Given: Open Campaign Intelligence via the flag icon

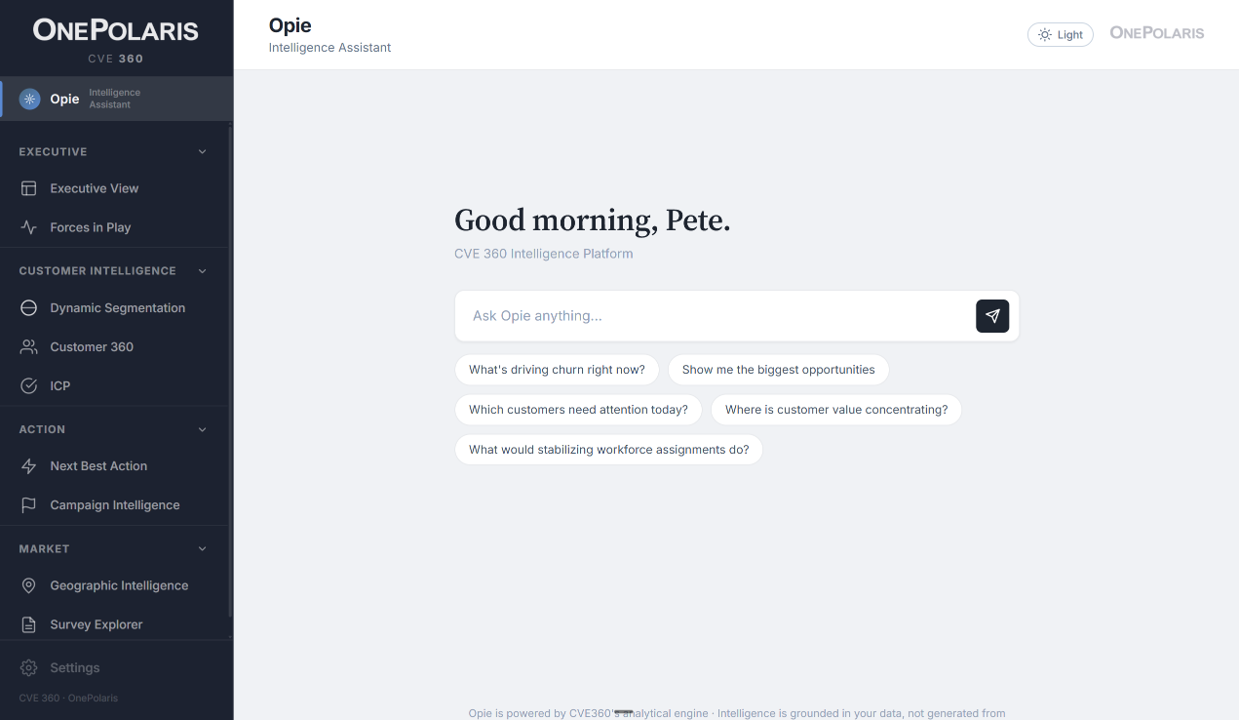Looking at the screenshot, I should coord(27,504).
